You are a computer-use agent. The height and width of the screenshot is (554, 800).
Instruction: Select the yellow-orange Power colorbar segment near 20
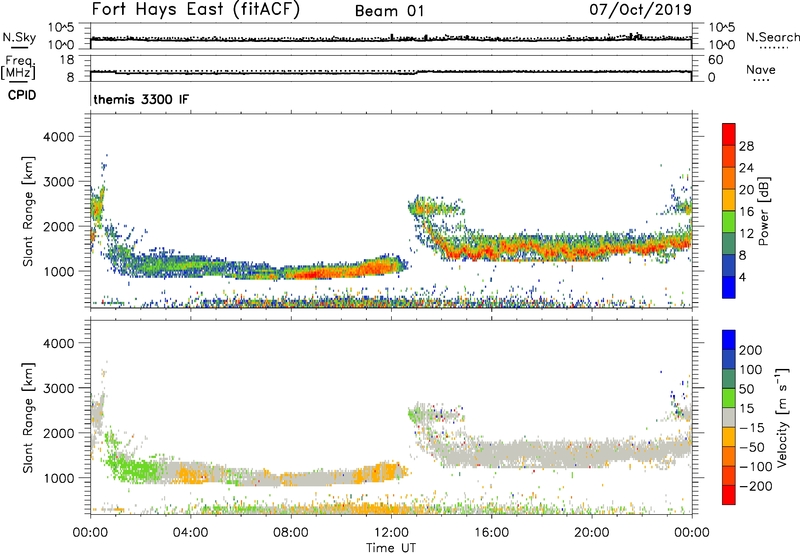(729, 200)
